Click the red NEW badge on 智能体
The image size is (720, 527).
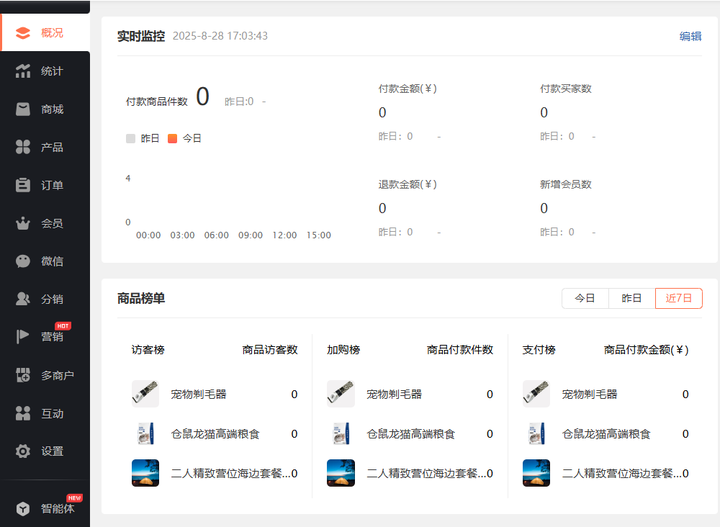74,498
